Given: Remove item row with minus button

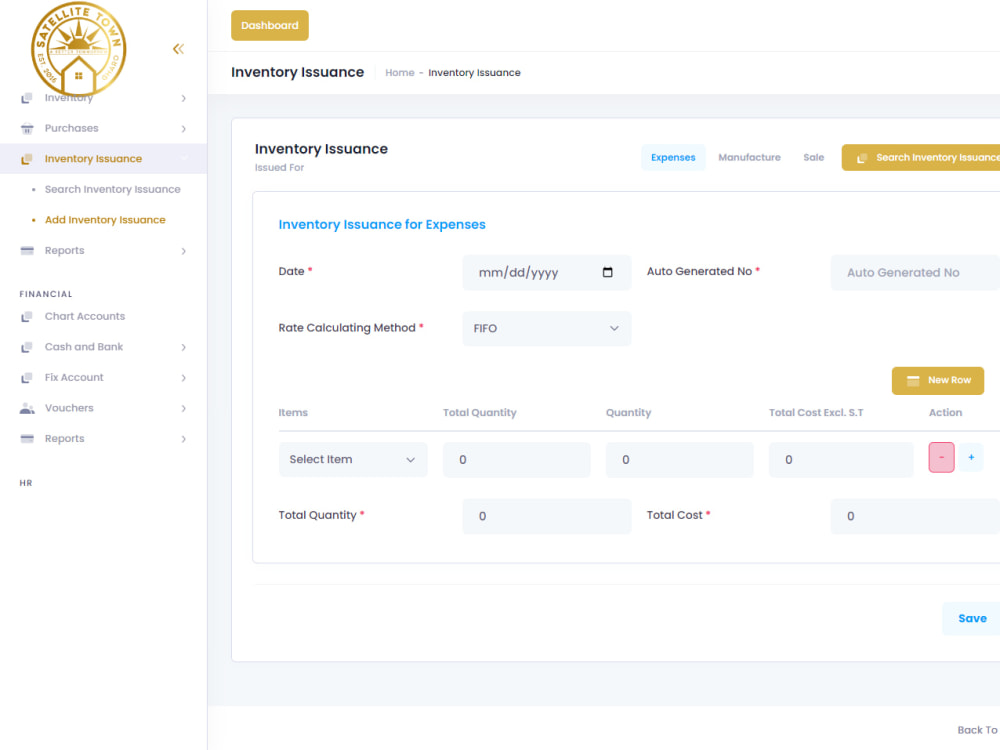Looking at the screenshot, I should coord(941,457).
